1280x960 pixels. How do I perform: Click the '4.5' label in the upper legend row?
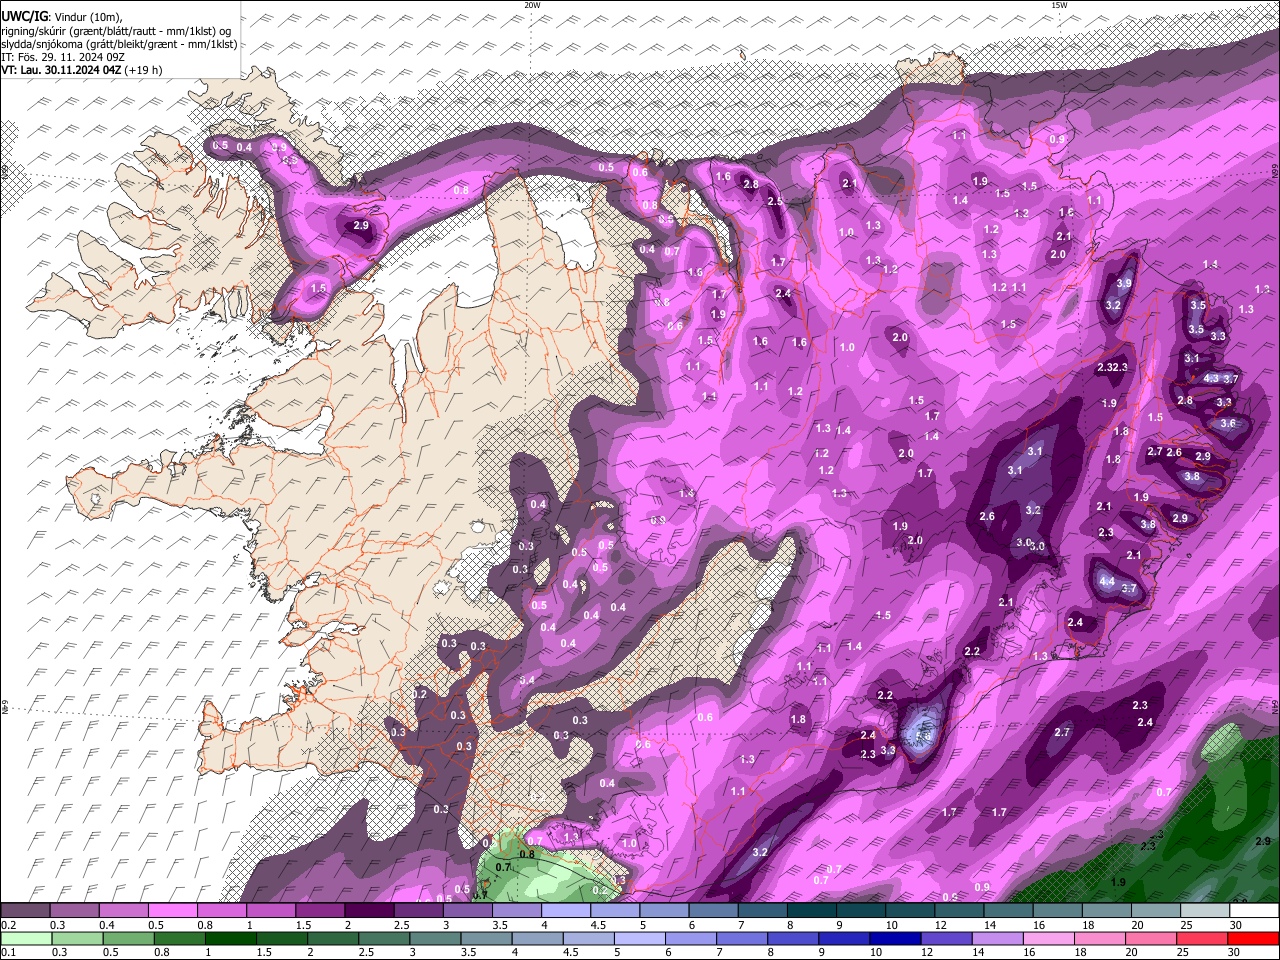pyautogui.click(x=599, y=925)
